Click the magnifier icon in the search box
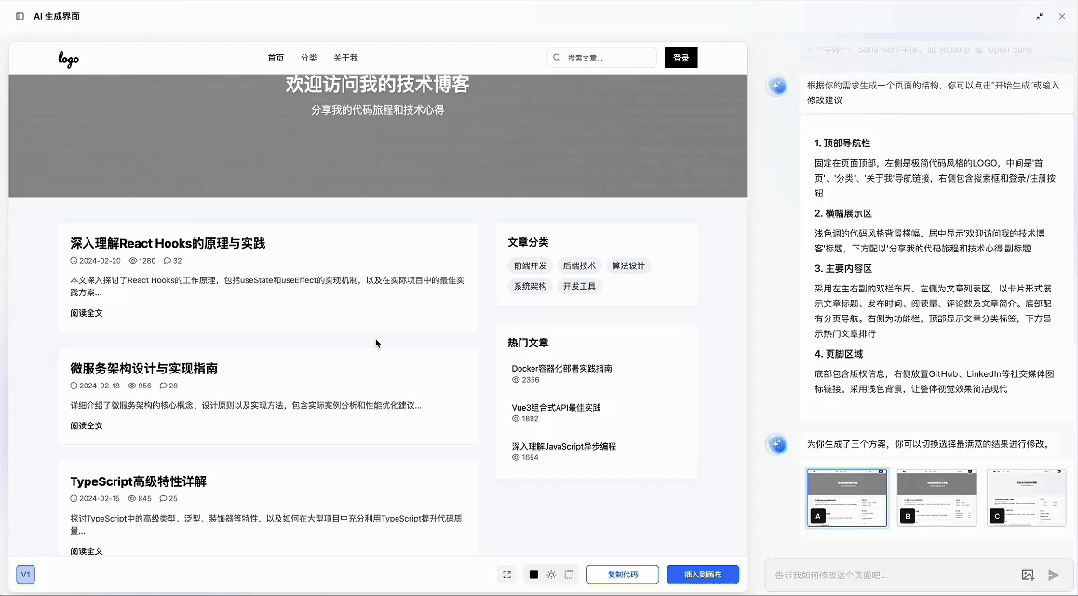The image size is (1078, 596). click(558, 58)
